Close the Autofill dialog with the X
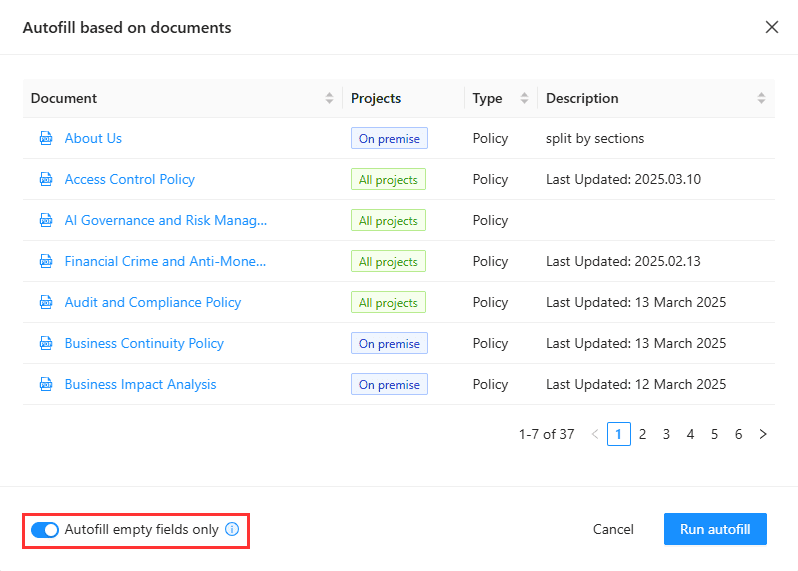798x571 pixels. pyautogui.click(x=771, y=27)
